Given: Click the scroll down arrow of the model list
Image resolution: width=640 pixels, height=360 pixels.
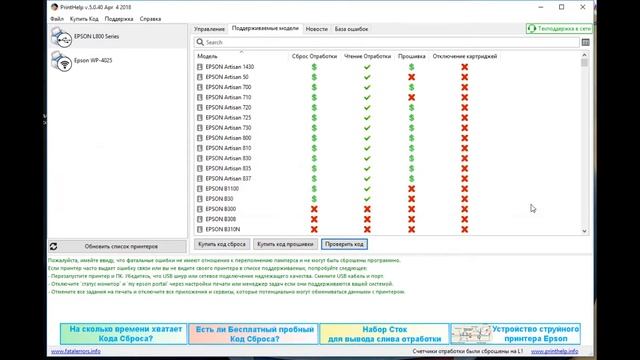Looking at the screenshot, I should 584,231.
